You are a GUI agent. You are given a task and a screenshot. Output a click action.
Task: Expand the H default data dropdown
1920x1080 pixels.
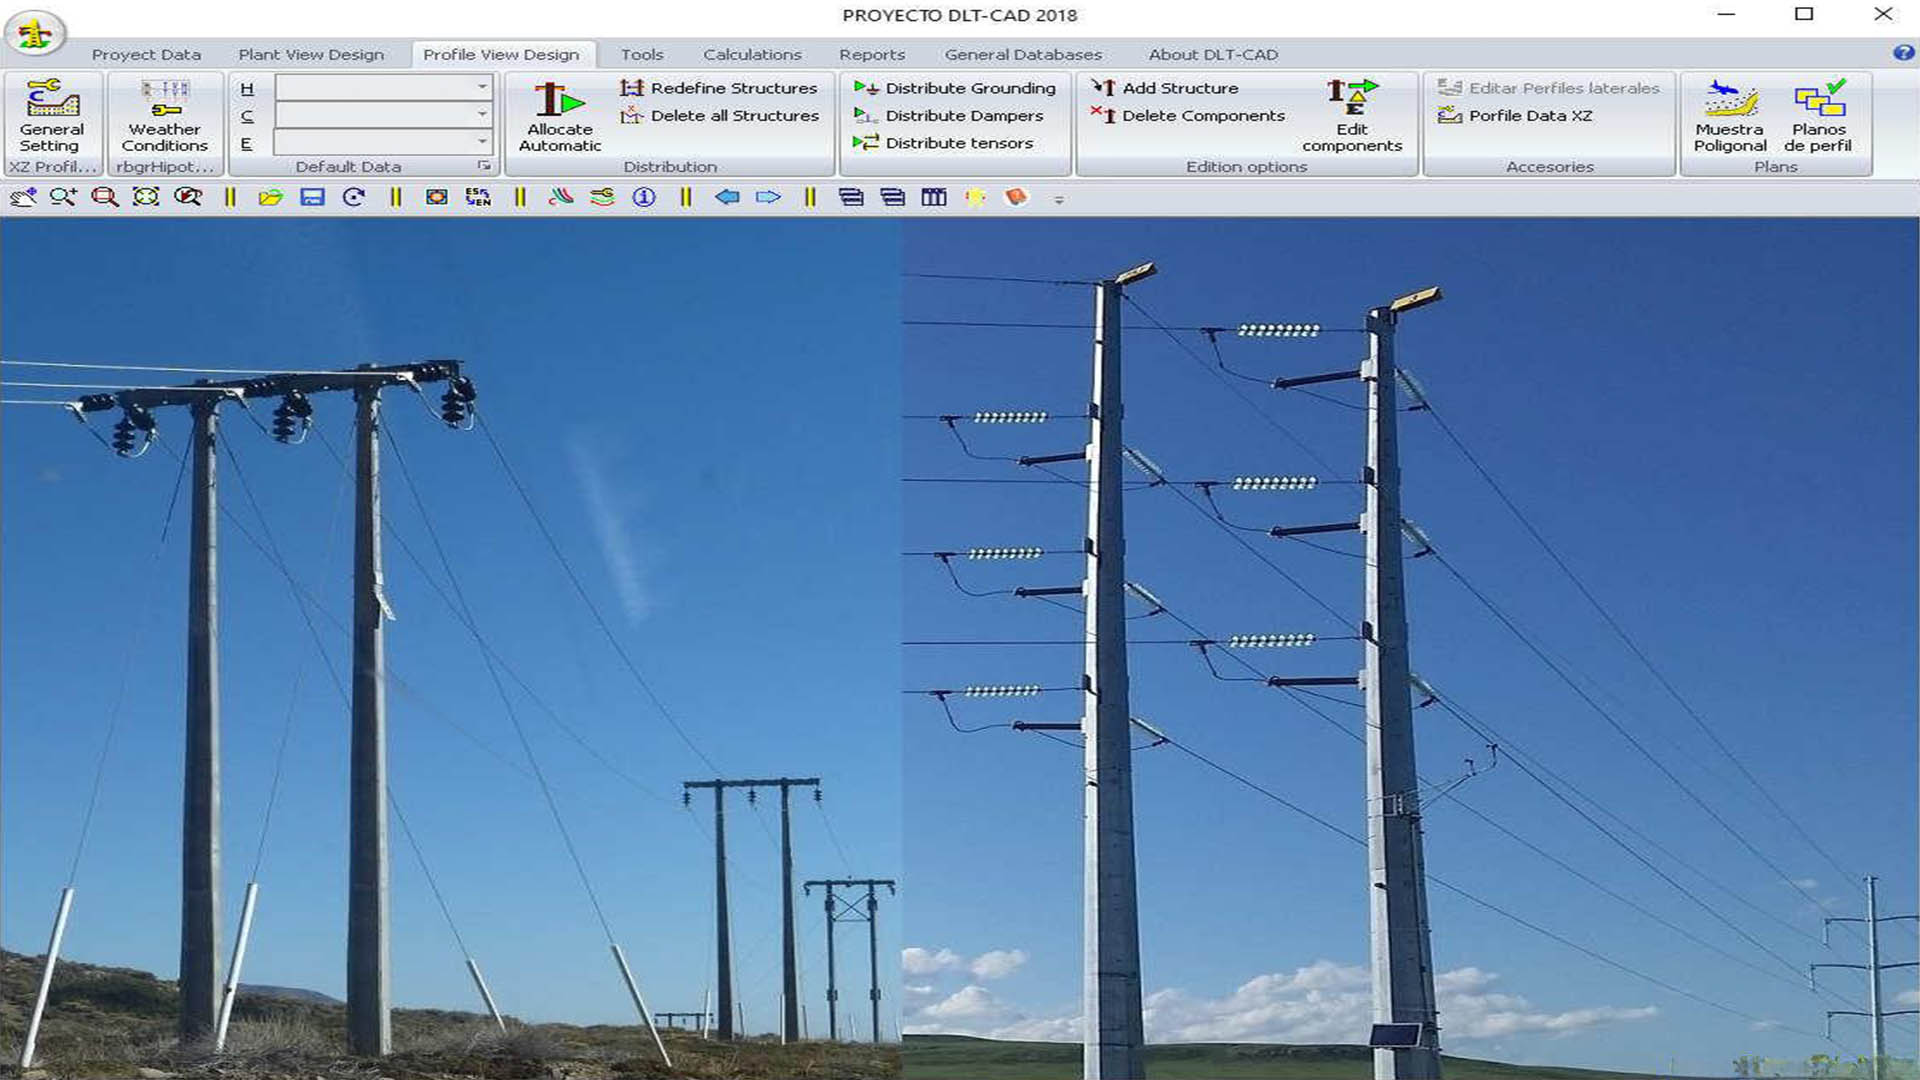point(482,87)
